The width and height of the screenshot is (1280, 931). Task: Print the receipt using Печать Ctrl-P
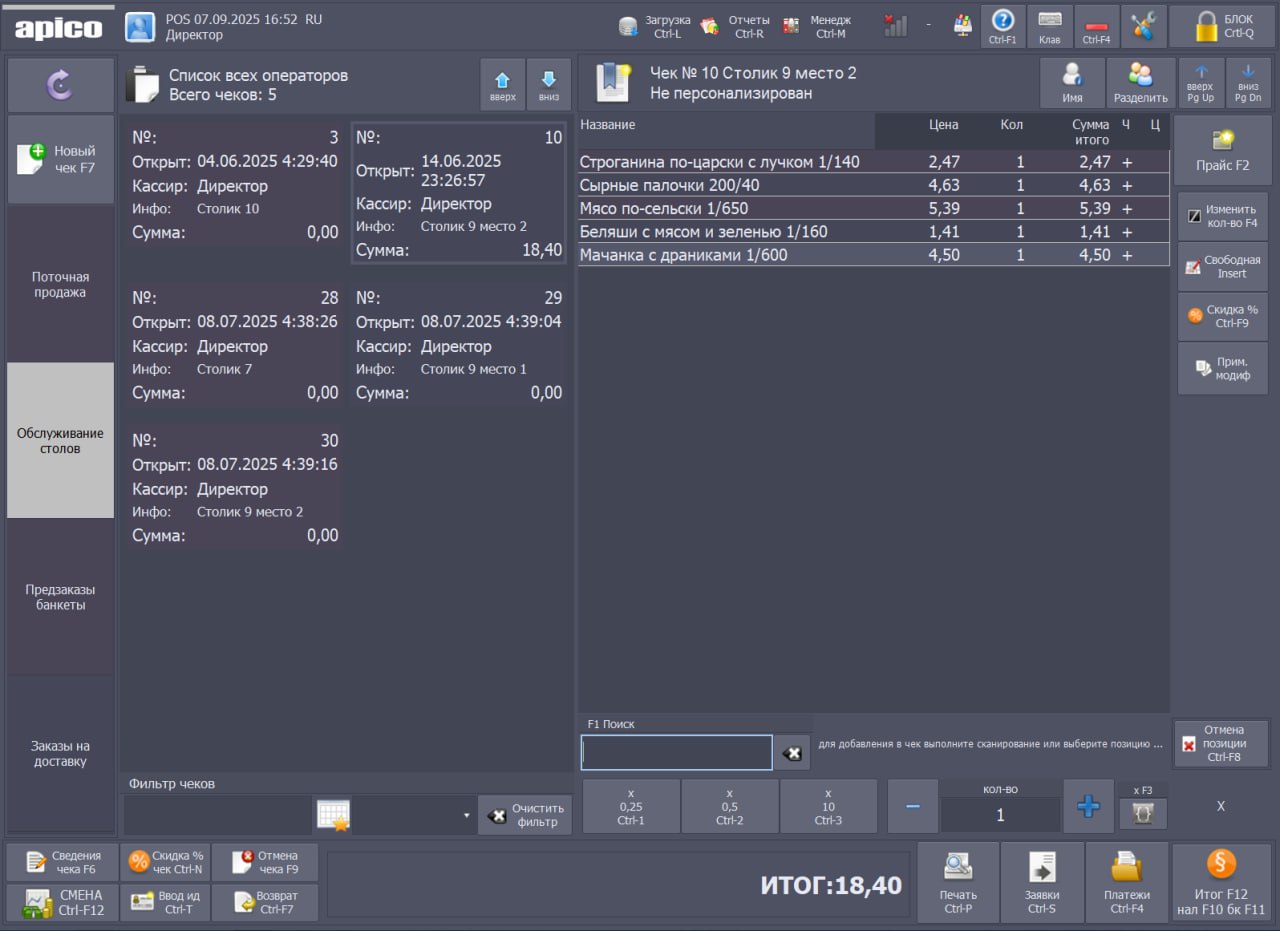(957, 881)
